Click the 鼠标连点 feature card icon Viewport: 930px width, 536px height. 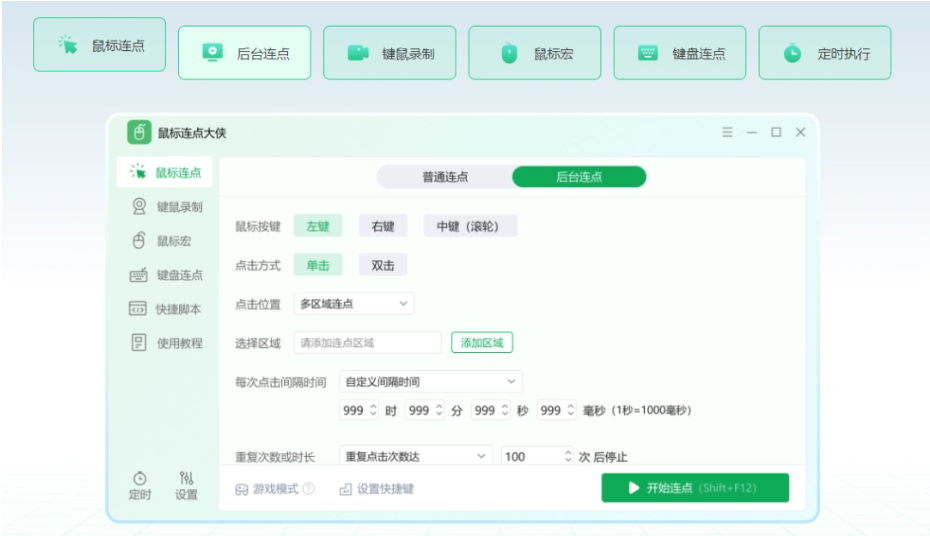[x=68, y=44]
